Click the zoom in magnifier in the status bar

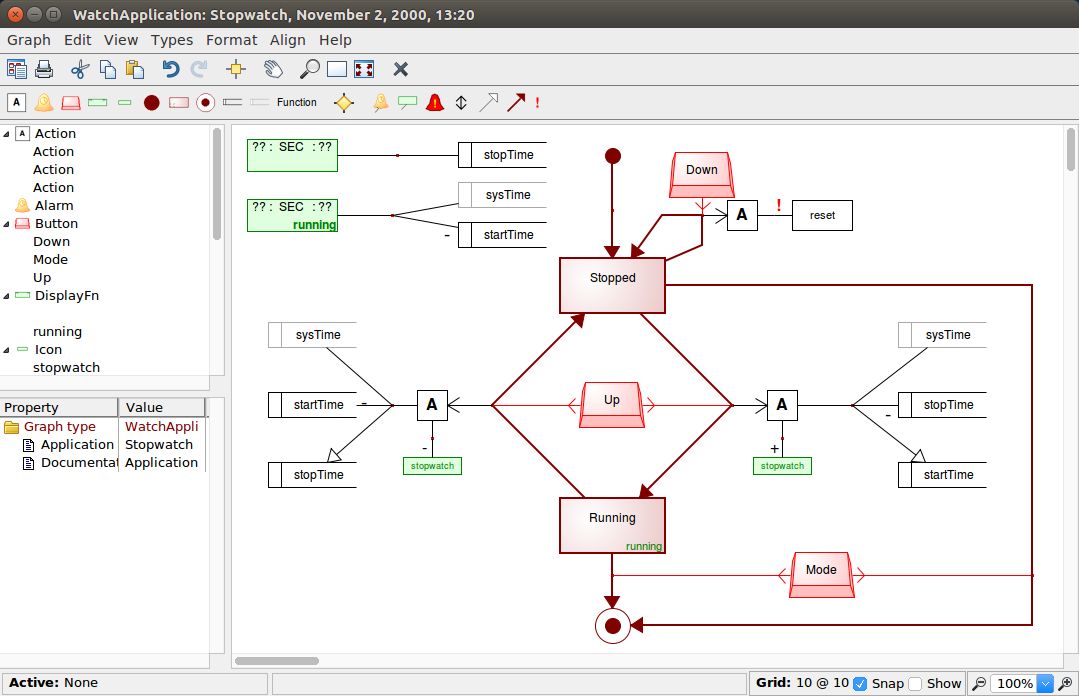pyautogui.click(x=1066, y=684)
